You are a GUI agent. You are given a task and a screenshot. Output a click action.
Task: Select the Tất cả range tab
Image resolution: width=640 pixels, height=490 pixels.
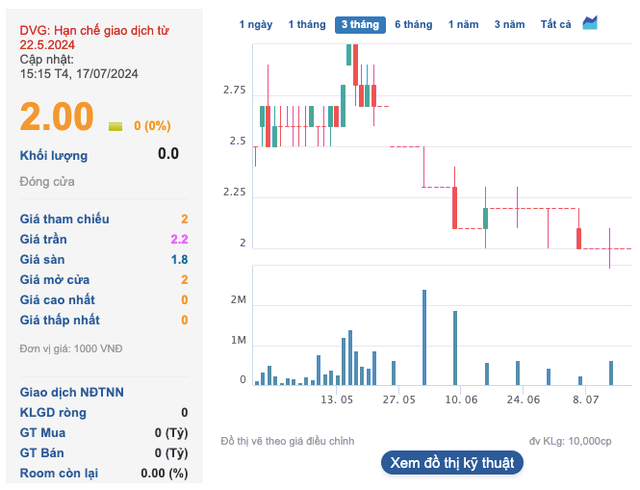556,24
